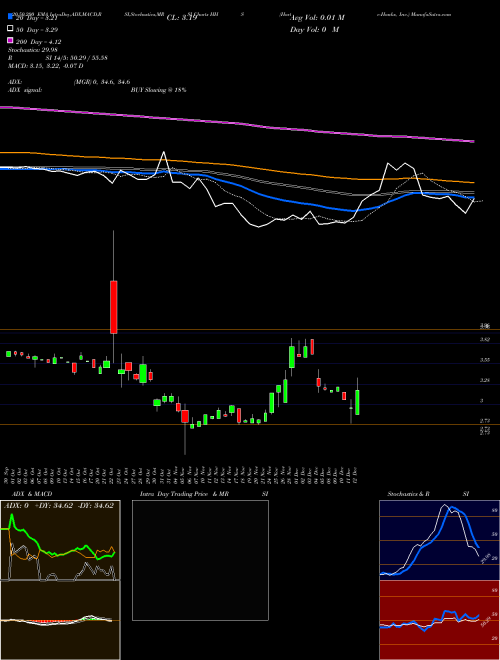500x660 pixels.
Task: Click the blue 20 Day EMA legend swatch
Action: (x=10, y=18)
